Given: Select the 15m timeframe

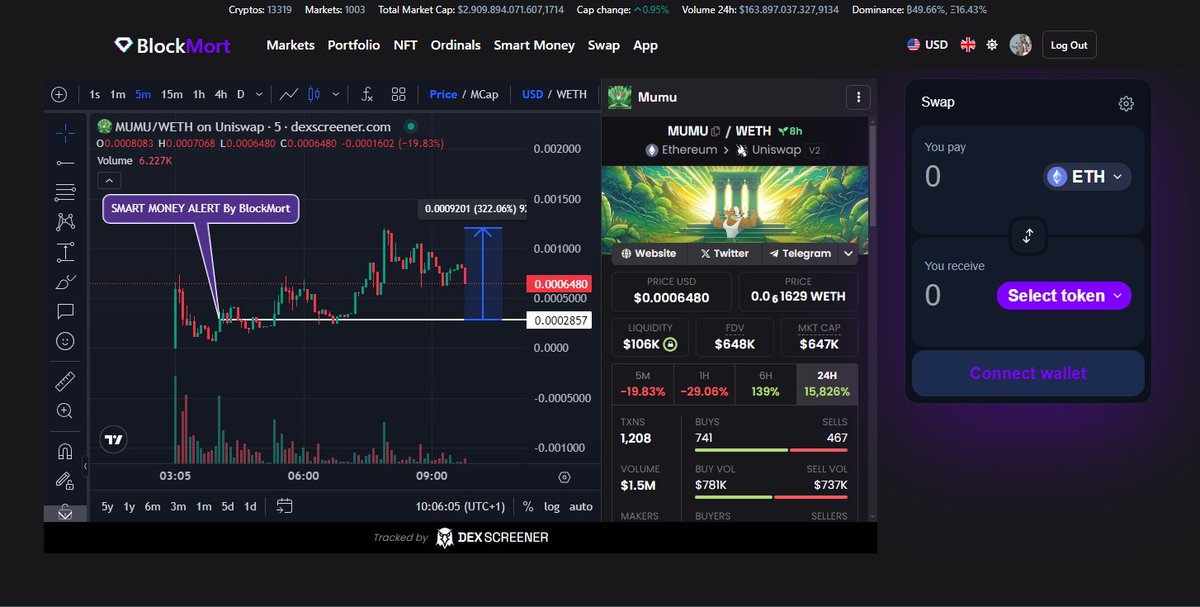Looking at the screenshot, I should [172, 94].
